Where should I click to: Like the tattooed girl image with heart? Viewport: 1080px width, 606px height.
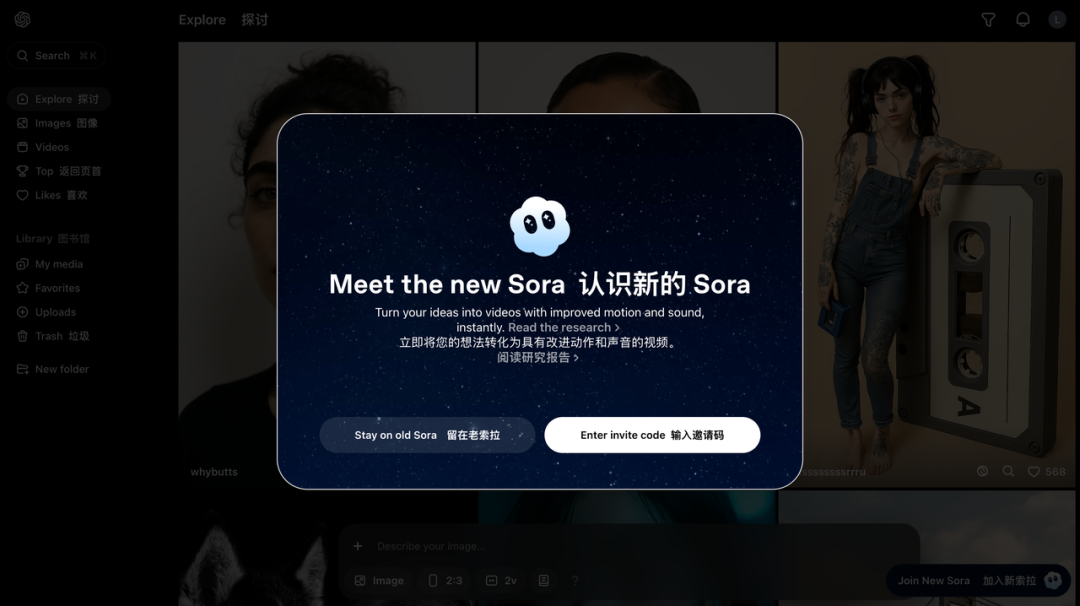pyautogui.click(x=1034, y=472)
